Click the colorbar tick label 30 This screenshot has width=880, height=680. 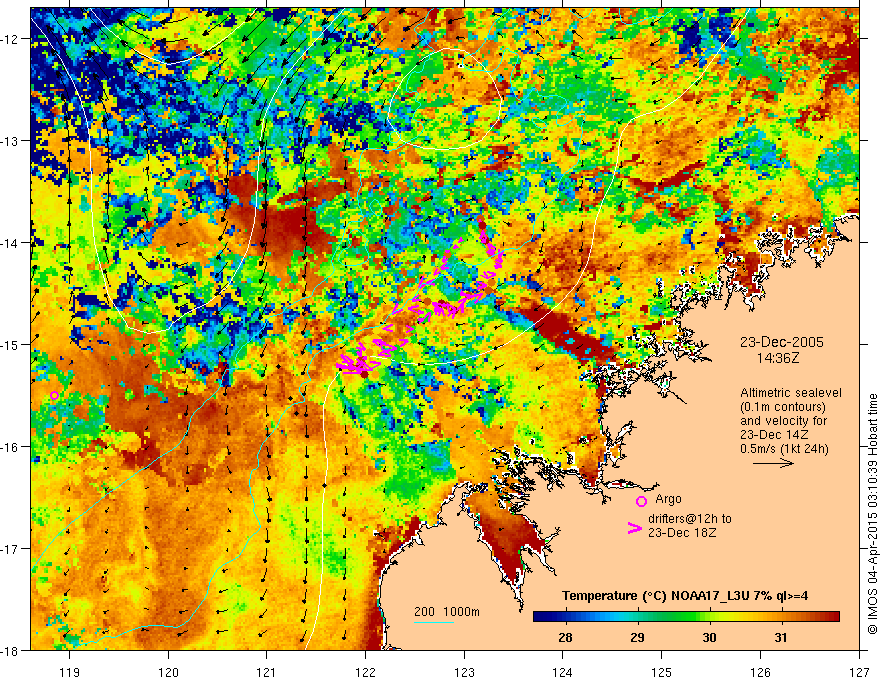(x=709, y=637)
